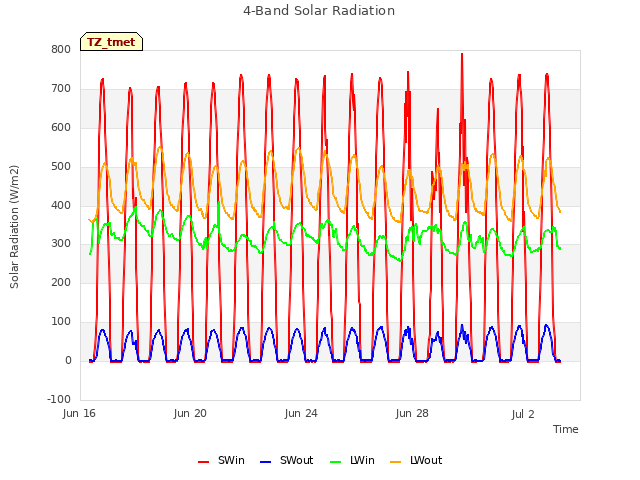Click the tallest SWin spike near 790
640x480 pixels.
[462, 55]
